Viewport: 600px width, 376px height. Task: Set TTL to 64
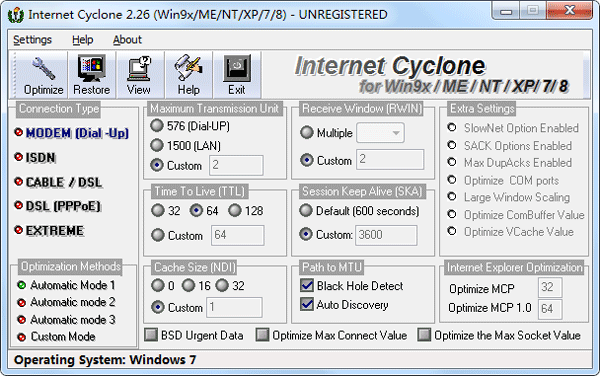pos(196,210)
